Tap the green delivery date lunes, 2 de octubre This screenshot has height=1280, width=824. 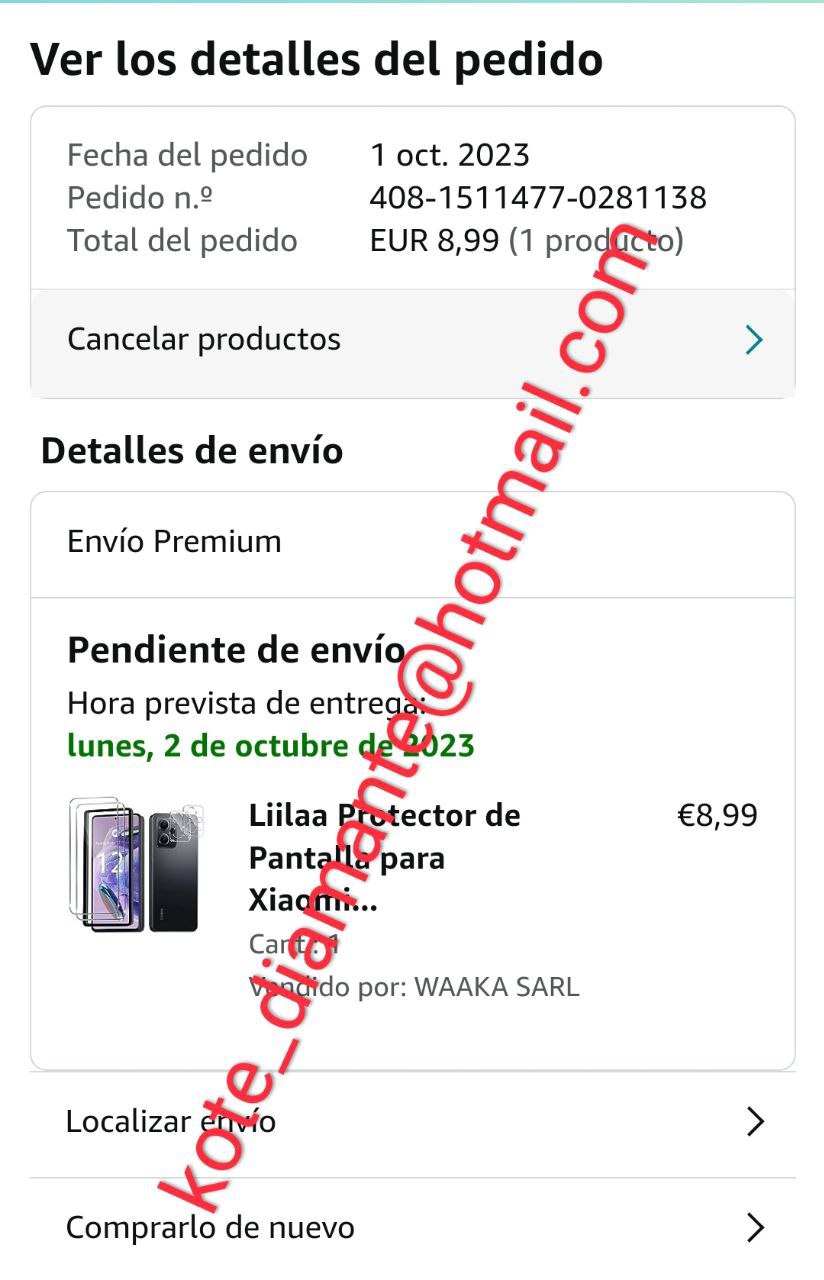(271, 746)
